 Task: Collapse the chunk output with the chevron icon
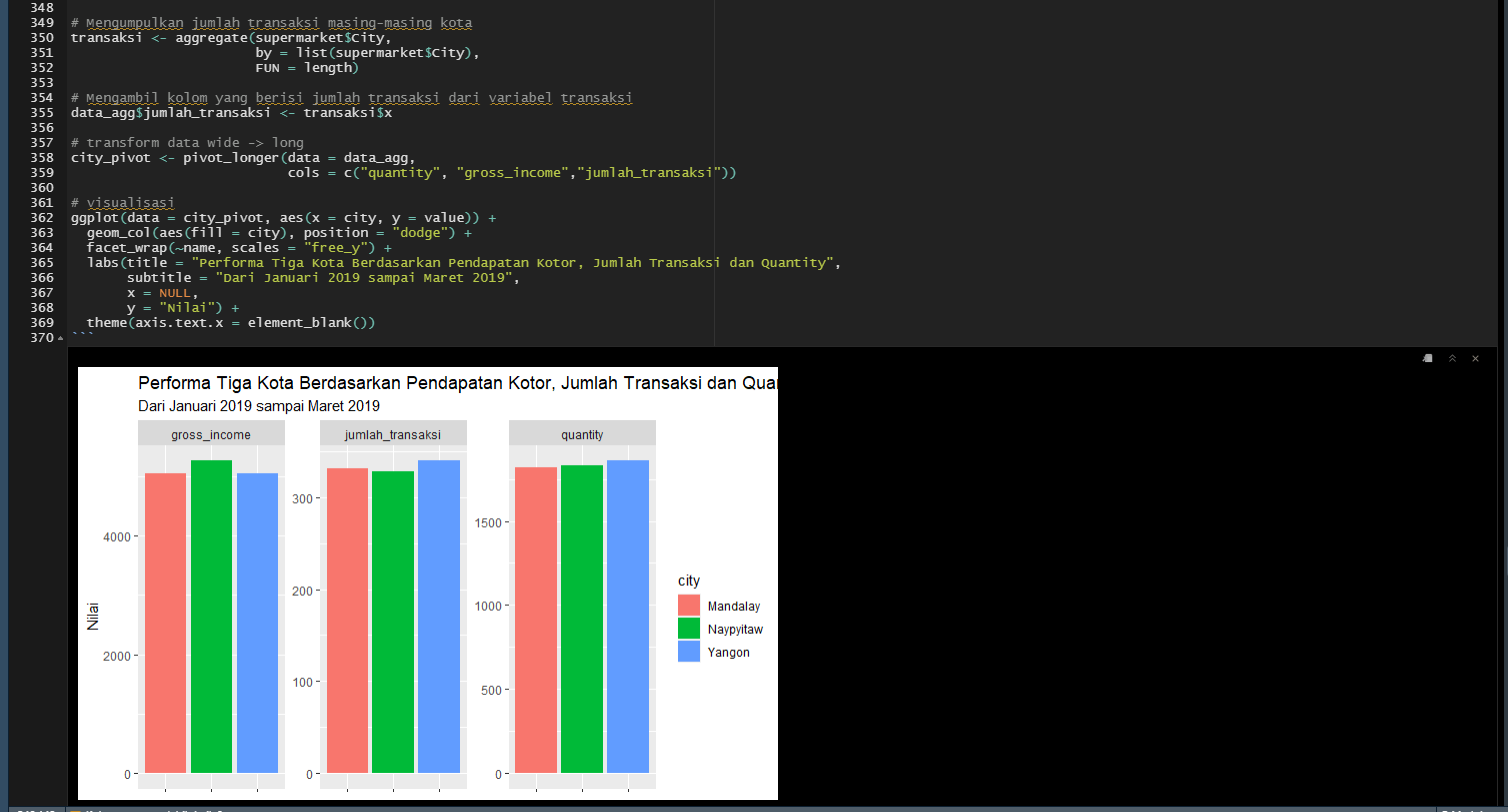[x=1451, y=358]
